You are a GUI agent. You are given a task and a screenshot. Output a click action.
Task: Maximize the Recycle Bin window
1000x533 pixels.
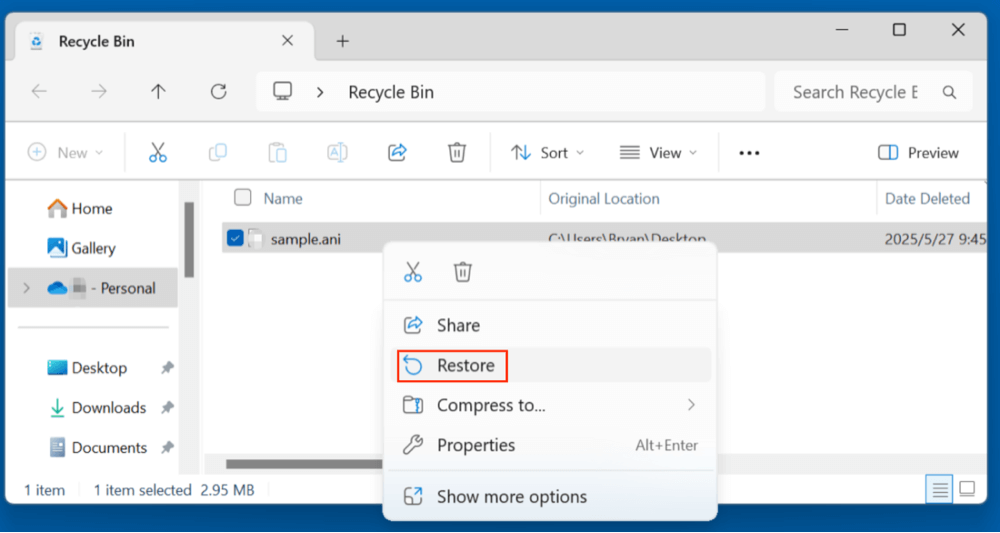pyautogui.click(x=899, y=29)
